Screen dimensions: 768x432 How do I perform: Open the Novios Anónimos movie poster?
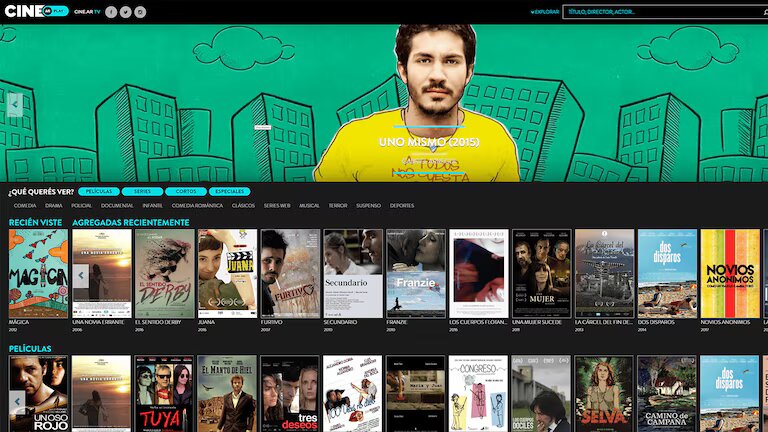[729, 273]
